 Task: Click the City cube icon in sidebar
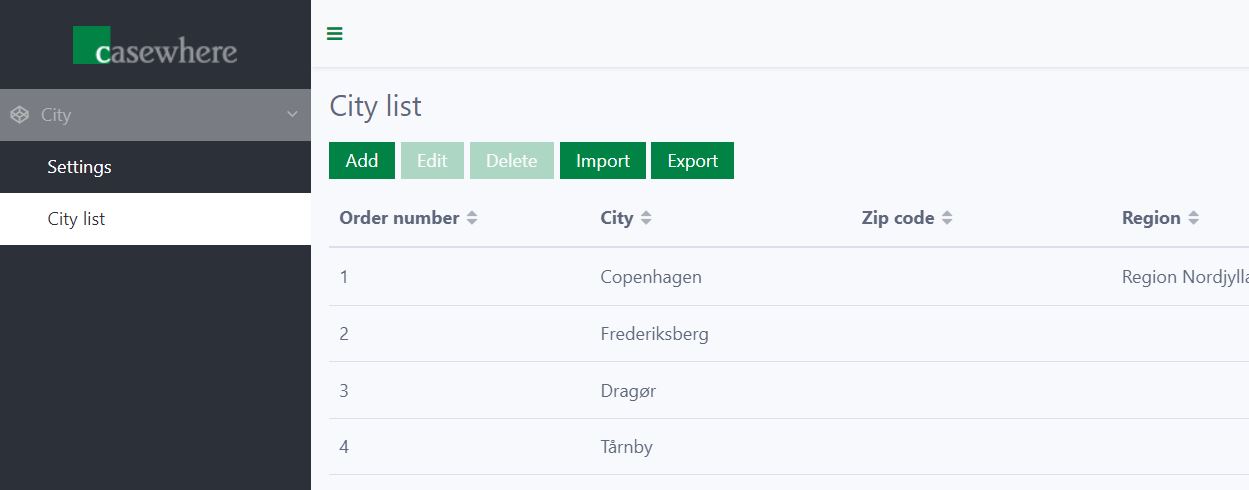(19, 115)
